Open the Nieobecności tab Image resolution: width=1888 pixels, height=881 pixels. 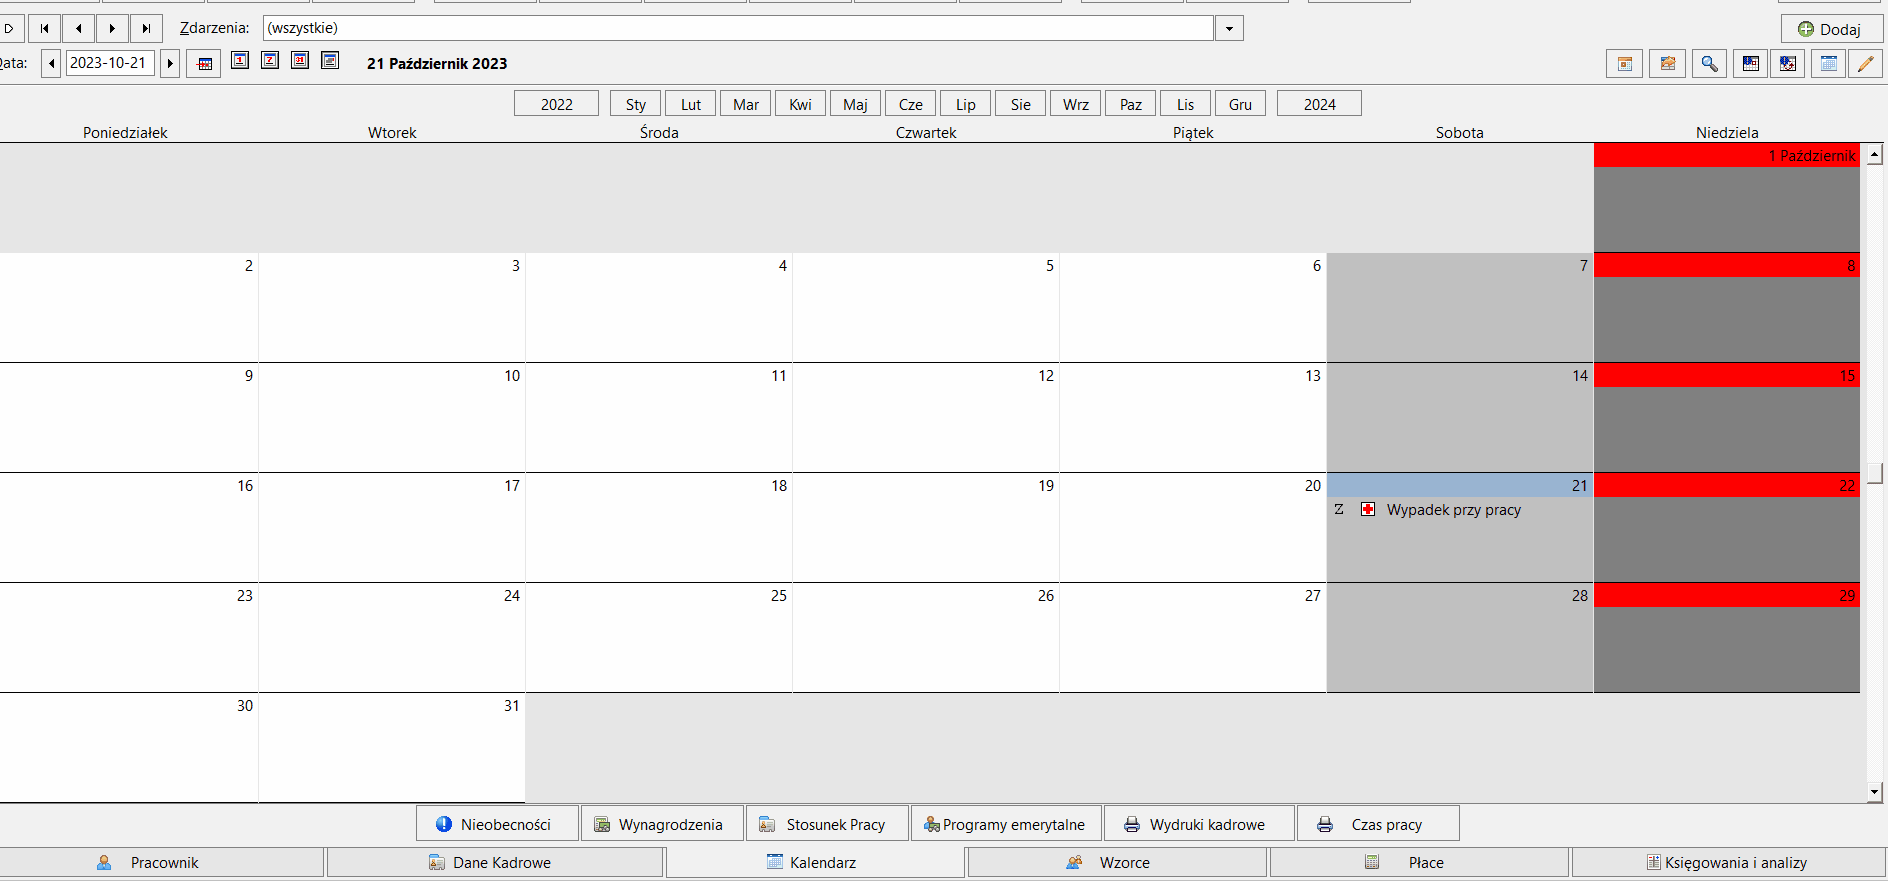[498, 824]
